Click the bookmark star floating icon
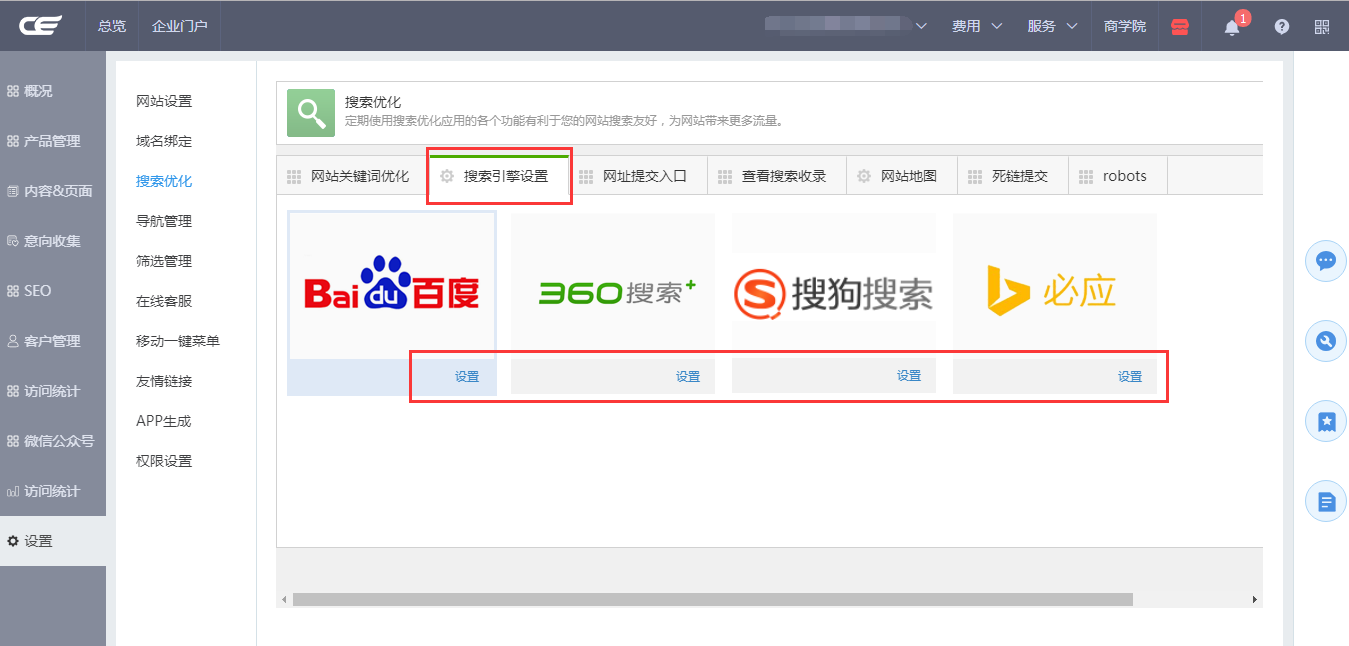This screenshot has height=646, width=1349. click(x=1326, y=422)
